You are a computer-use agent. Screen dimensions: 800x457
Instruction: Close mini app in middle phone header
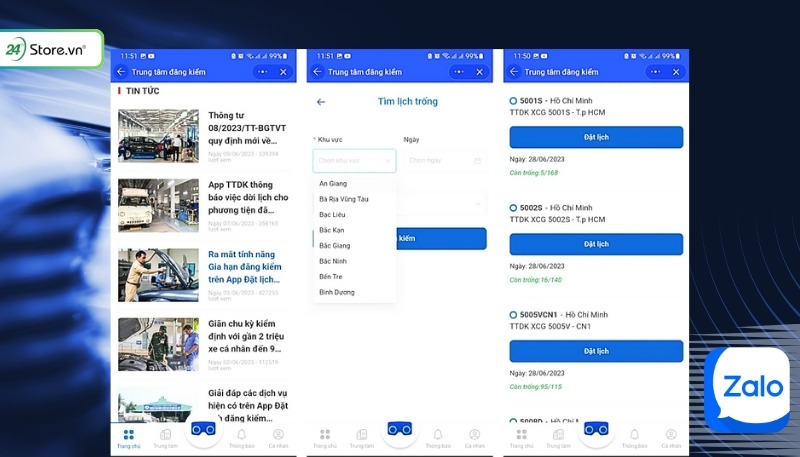point(480,72)
